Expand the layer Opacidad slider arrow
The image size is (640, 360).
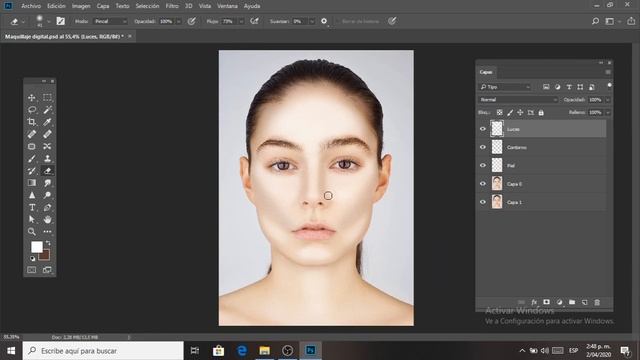(x=608, y=100)
